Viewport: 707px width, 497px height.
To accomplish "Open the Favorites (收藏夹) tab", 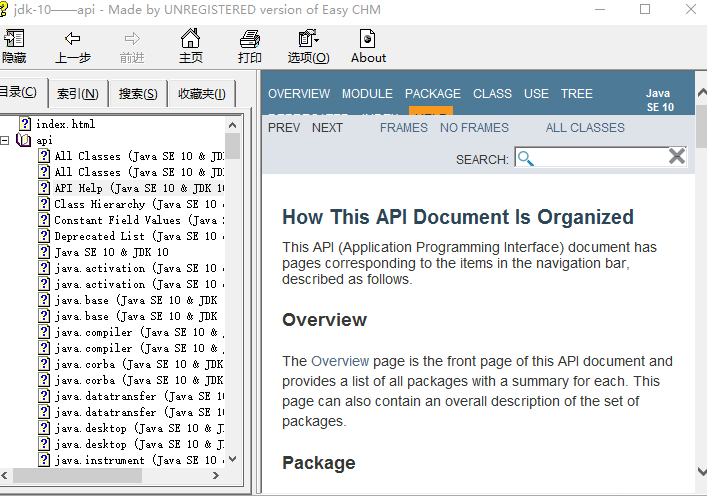I will (200, 94).
